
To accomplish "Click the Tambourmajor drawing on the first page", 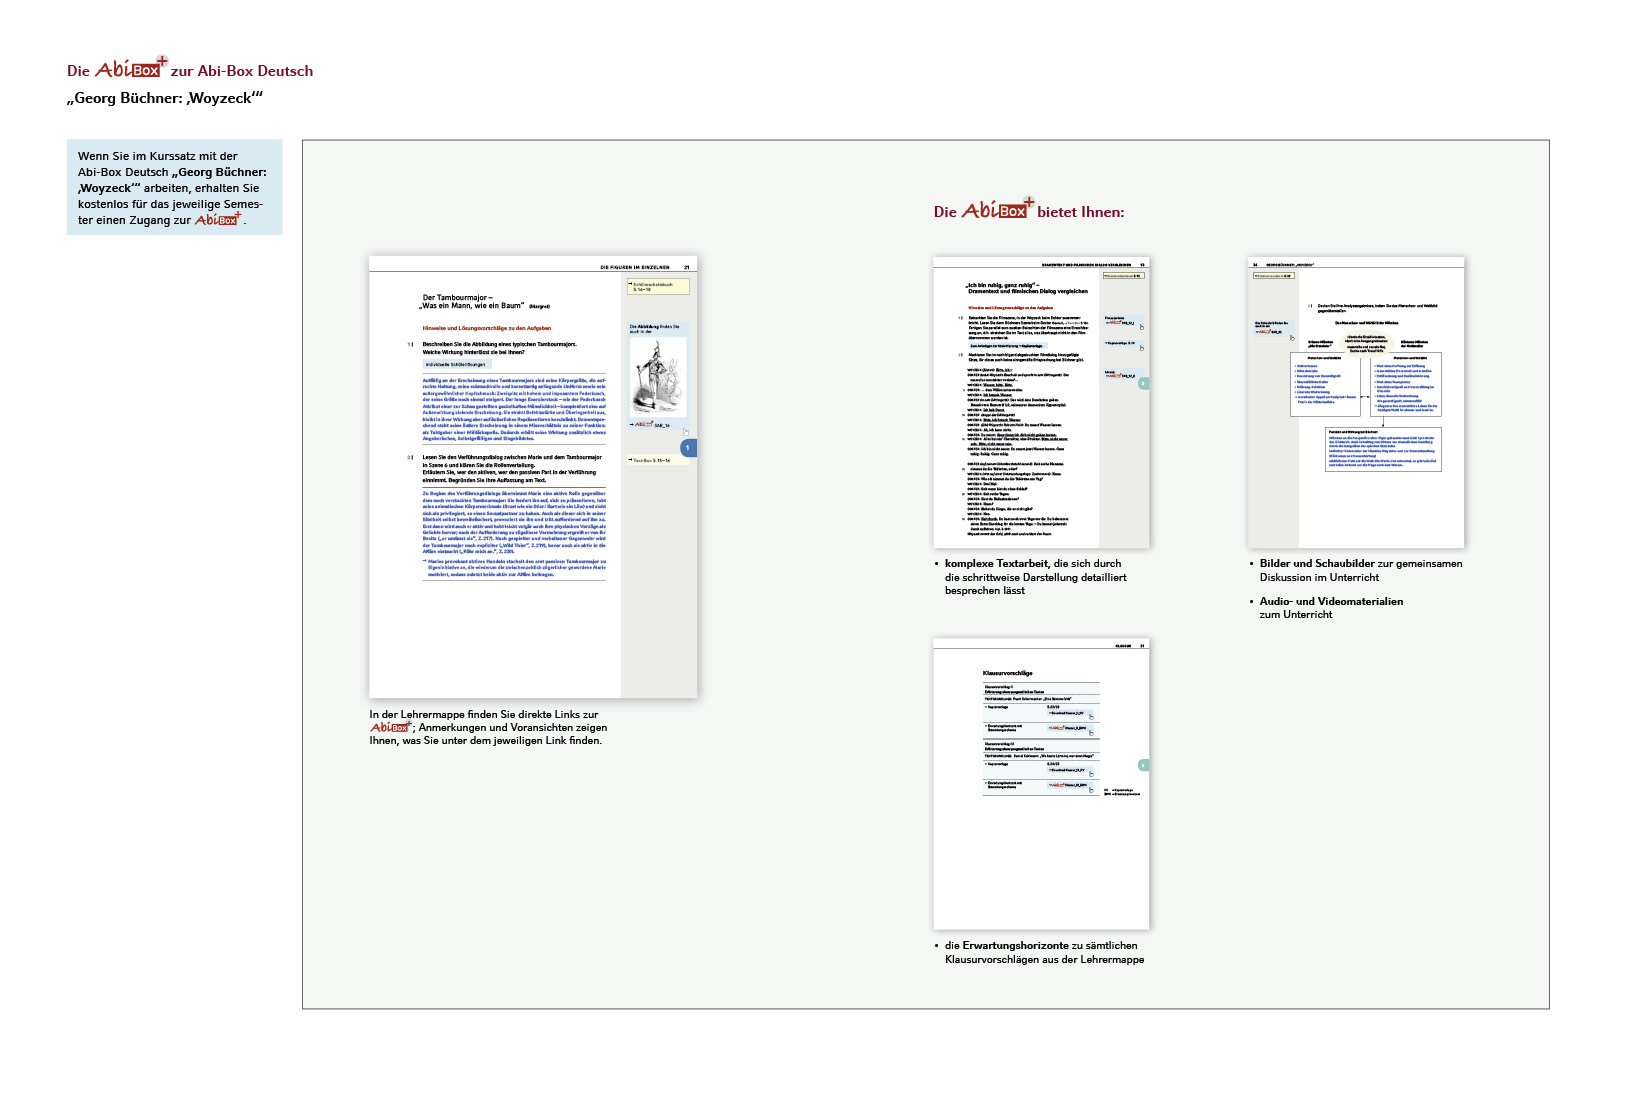I will (x=657, y=377).
